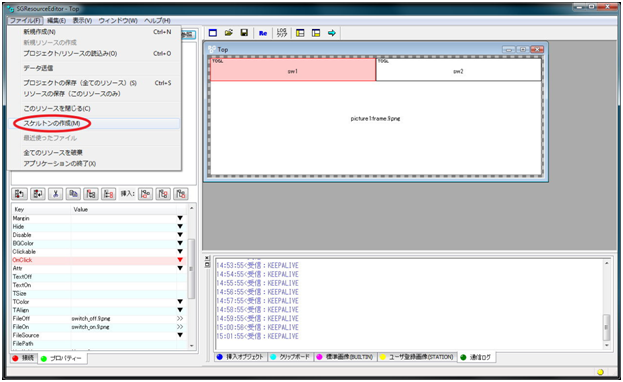The height and width of the screenshot is (382, 623).
Task: Switch to the 接続 tab
Action: (23, 358)
